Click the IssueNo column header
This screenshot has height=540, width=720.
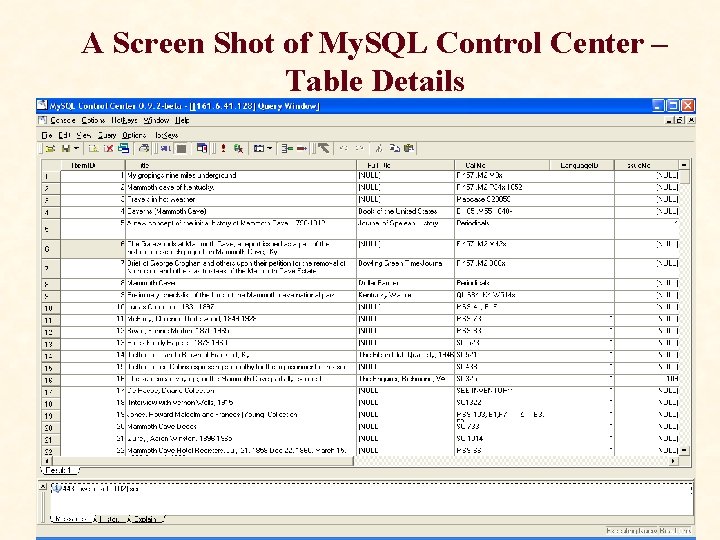click(646, 165)
